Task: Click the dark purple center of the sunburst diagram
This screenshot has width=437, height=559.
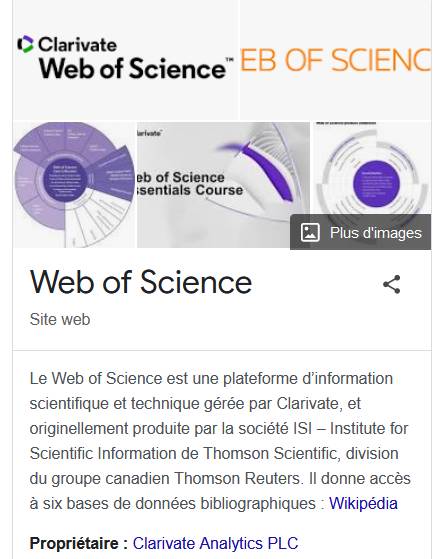Action: click(x=65, y=180)
